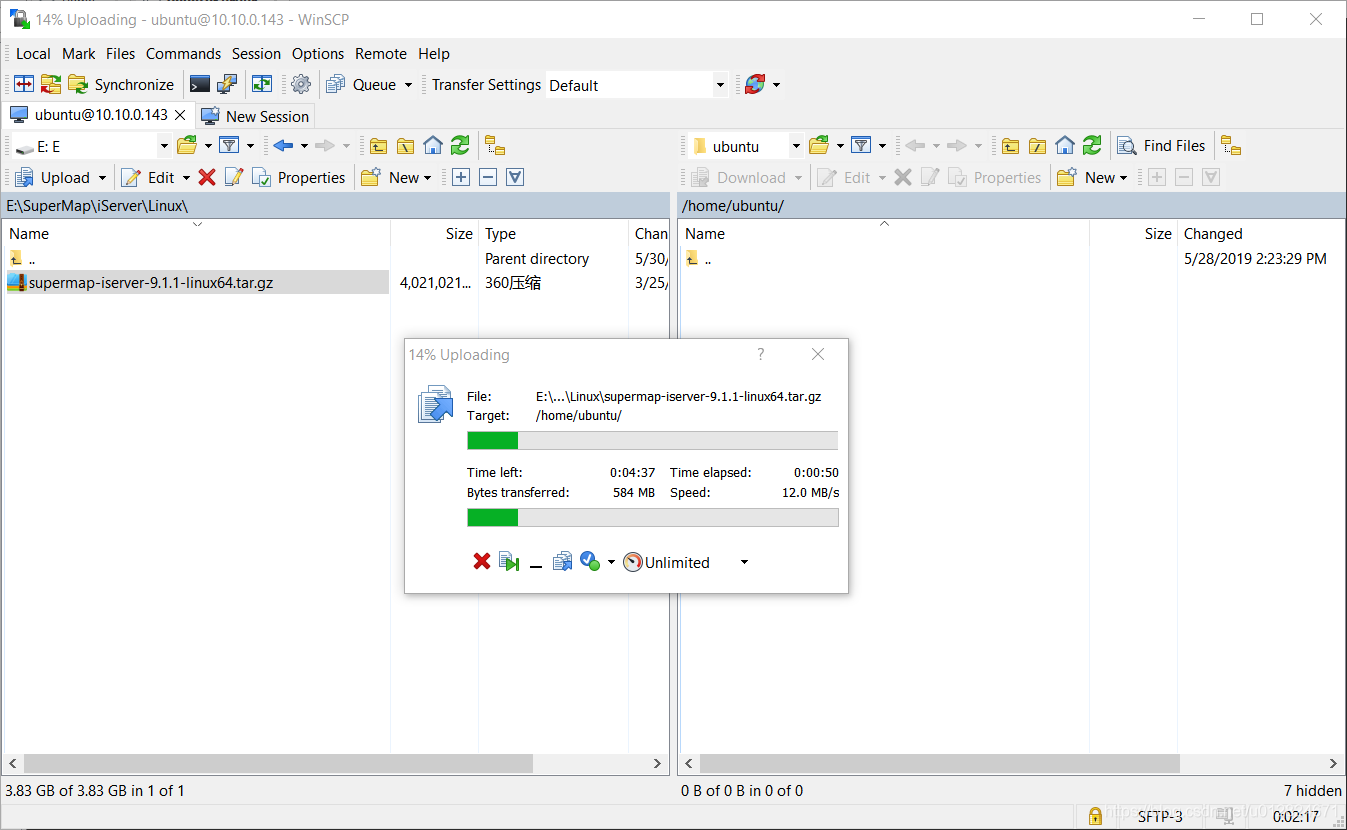Click the local Rename icon
Image resolution: width=1347 pixels, height=830 pixels.
pyautogui.click(x=234, y=177)
